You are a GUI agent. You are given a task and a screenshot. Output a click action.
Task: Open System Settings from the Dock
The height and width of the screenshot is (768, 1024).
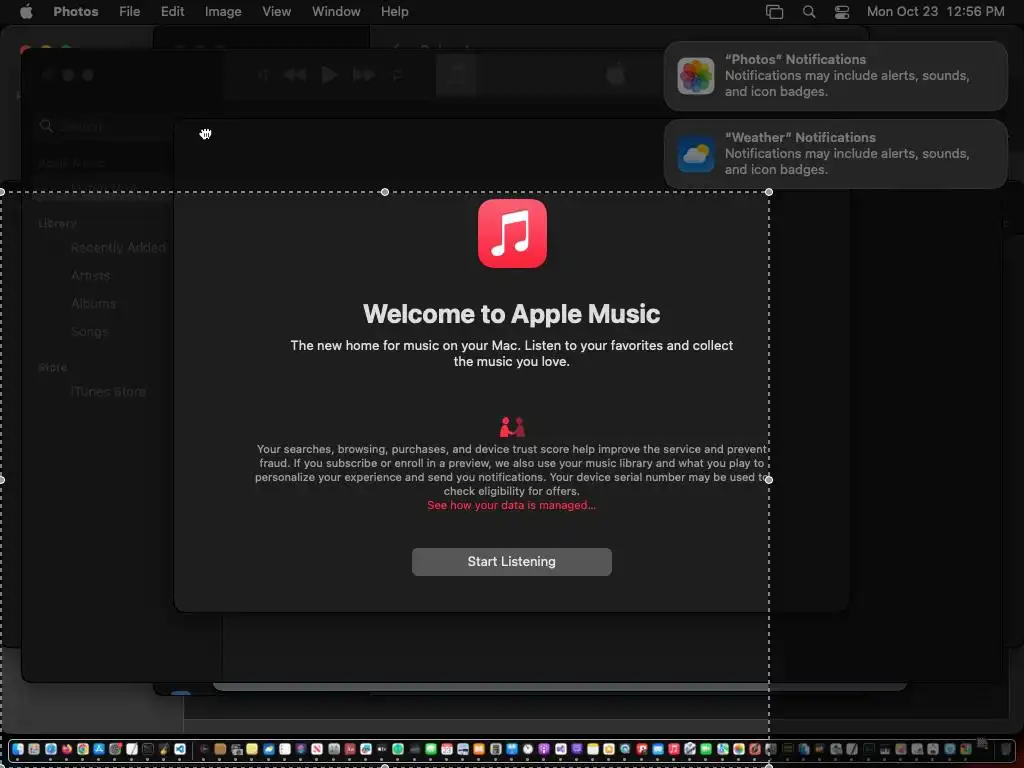pyautogui.click(x=115, y=749)
